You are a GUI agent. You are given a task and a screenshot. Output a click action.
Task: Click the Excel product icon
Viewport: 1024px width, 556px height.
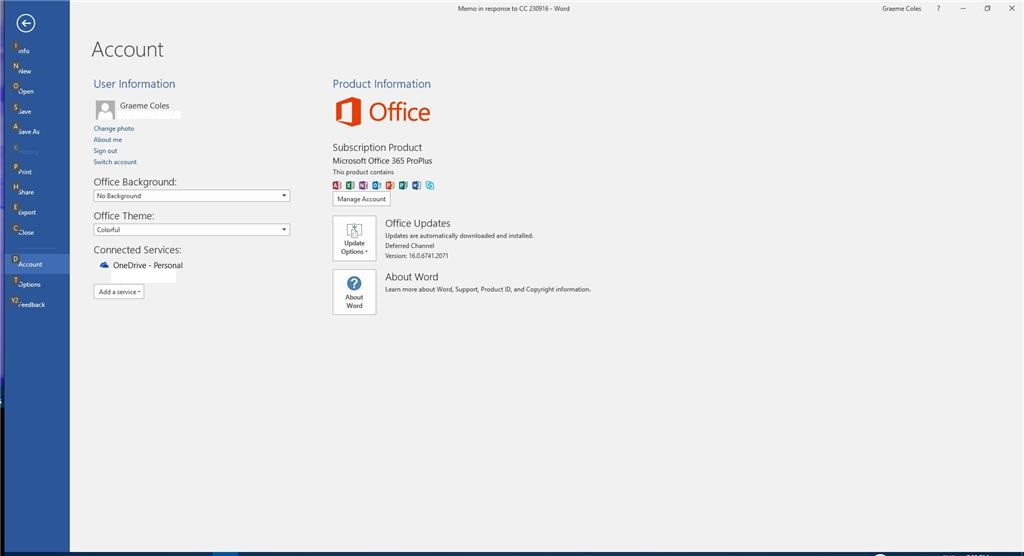pyautogui.click(x=350, y=186)
